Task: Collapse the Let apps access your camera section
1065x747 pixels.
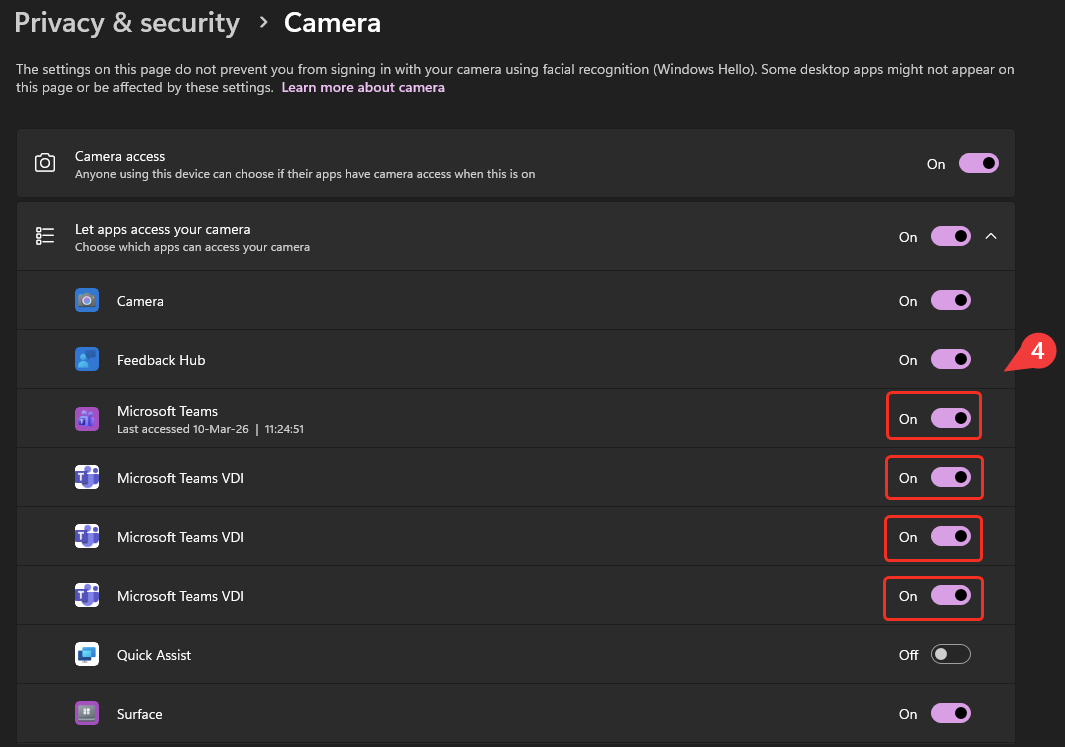Action: click(x=991, y=236)
